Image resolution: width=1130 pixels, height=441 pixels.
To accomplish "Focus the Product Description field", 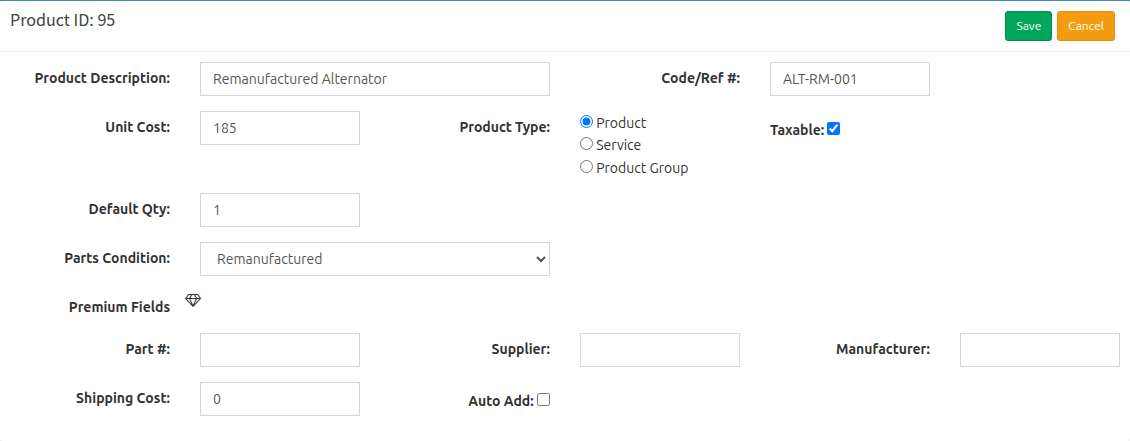I will [x=375, y=79].
